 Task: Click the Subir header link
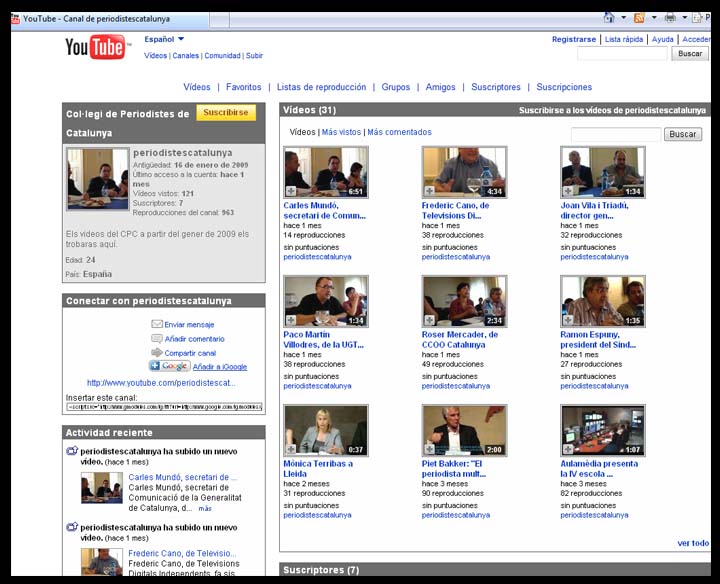pos(254,56)
